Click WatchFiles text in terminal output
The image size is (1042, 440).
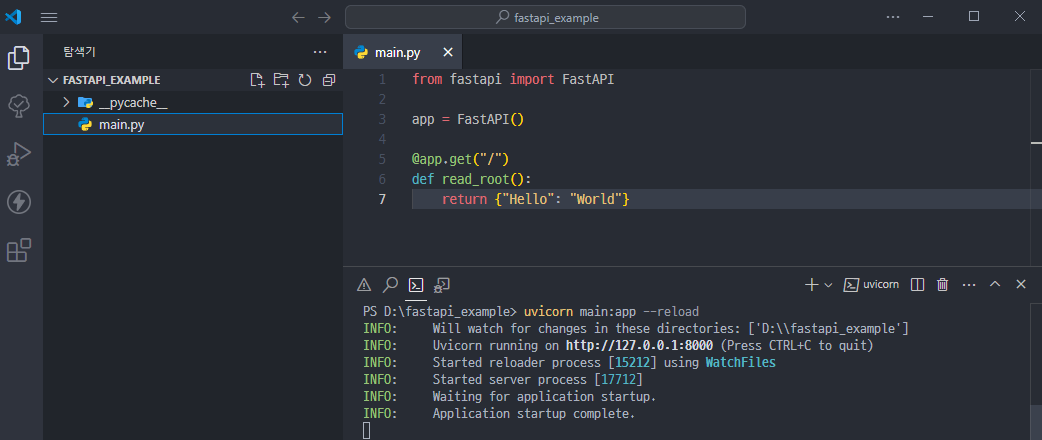pos(740,363)
